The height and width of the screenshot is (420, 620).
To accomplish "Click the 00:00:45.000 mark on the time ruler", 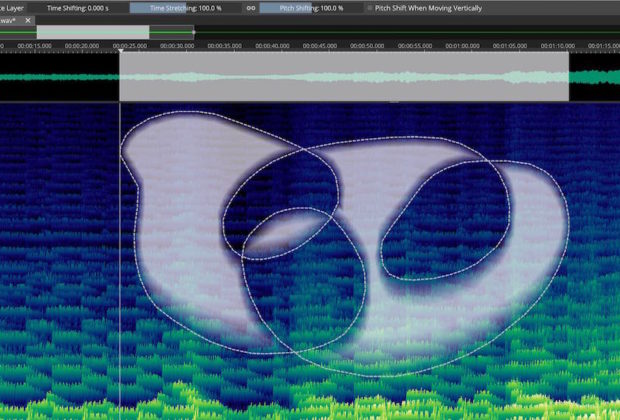I will pos(320,46).
